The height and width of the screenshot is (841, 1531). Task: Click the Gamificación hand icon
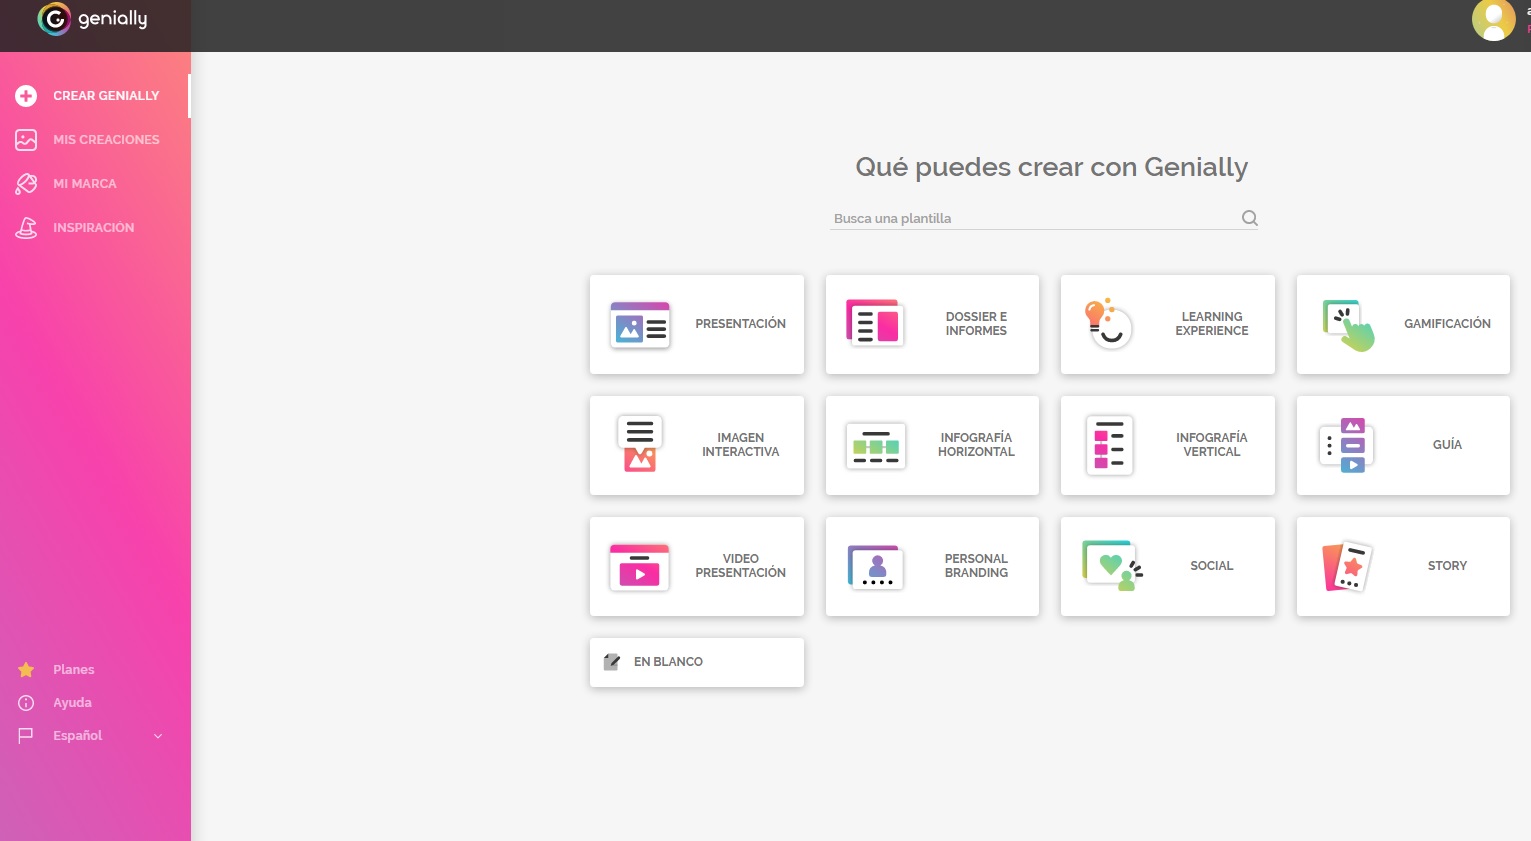[x=1346, y=324]
